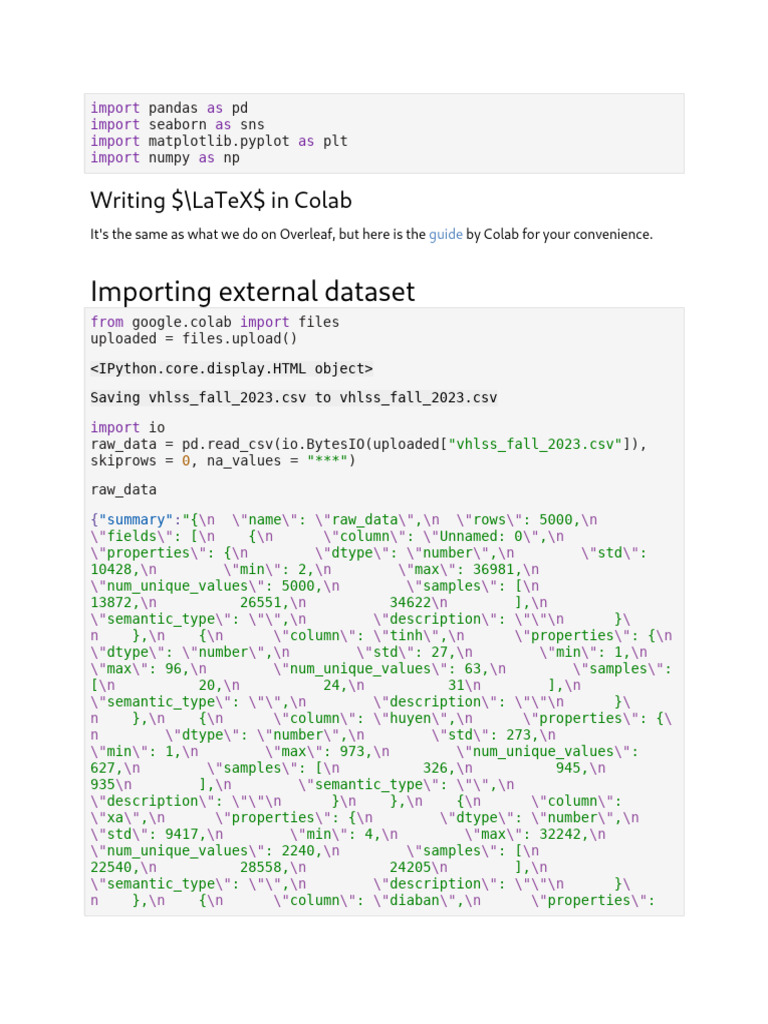Click the 'raw_data = pd.read_csv' line
Screen dimensions: 768x1024
click(368, 444)
